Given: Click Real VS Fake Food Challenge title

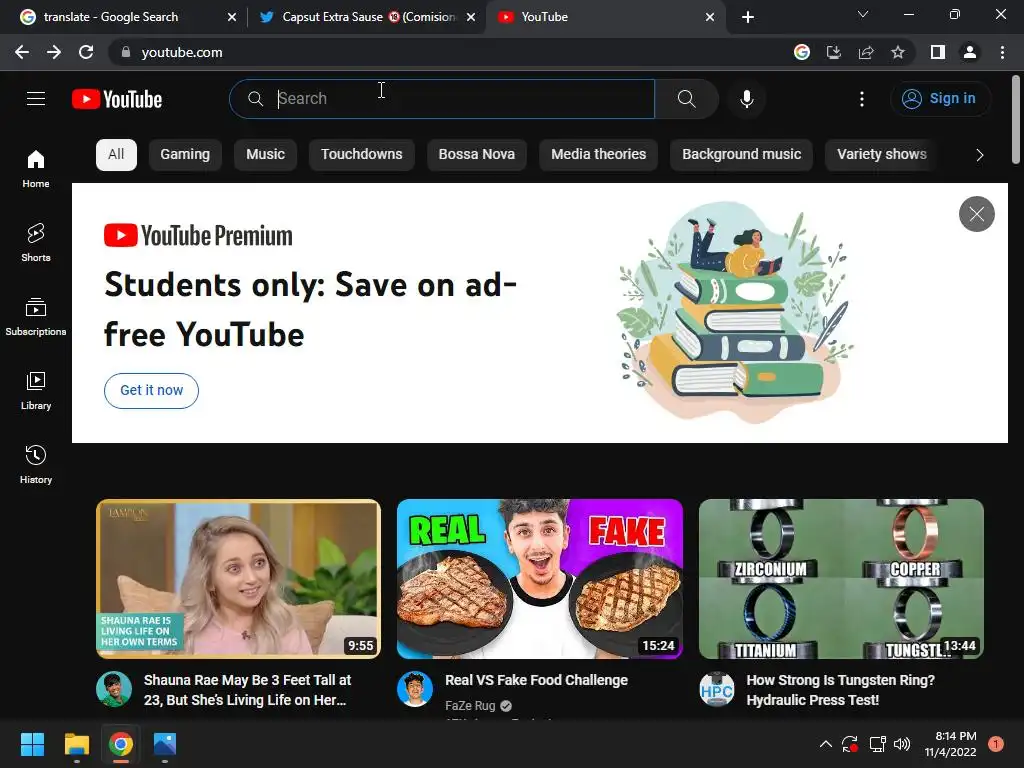Looking at the screenshot, I should coord(536,680).
